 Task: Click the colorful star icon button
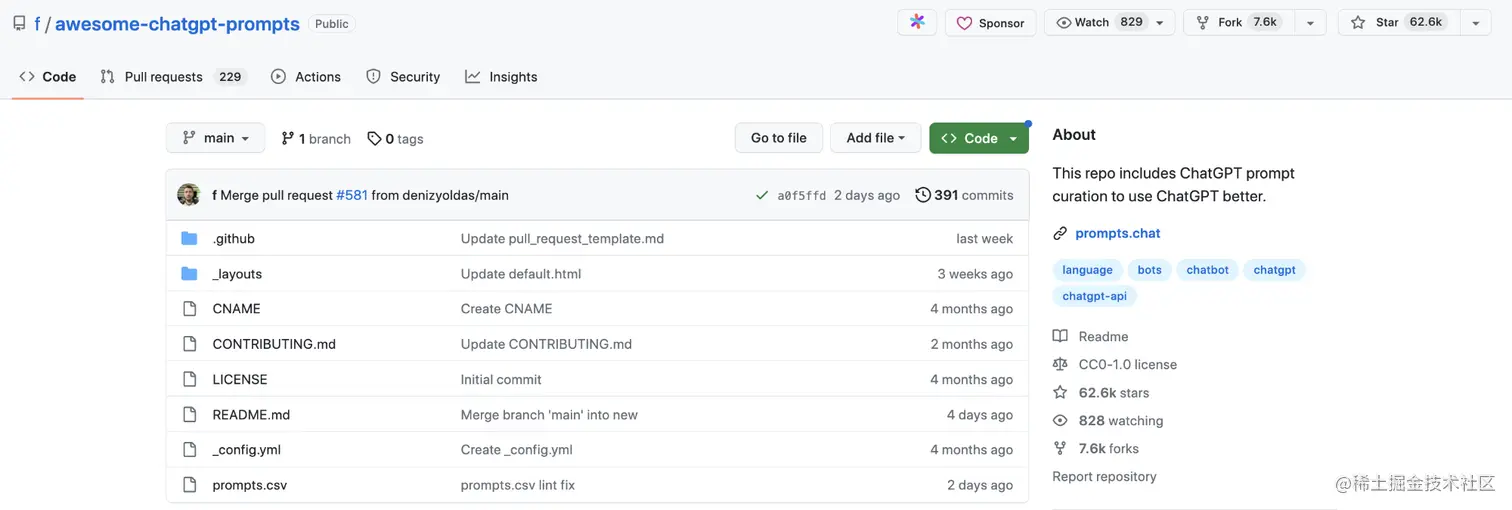(x=917, y=22)
